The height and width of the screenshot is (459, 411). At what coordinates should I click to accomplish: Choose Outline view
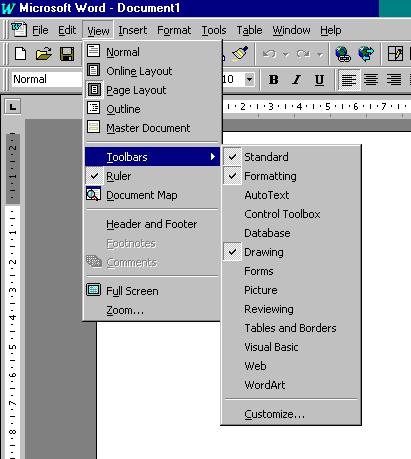point(152,109)
